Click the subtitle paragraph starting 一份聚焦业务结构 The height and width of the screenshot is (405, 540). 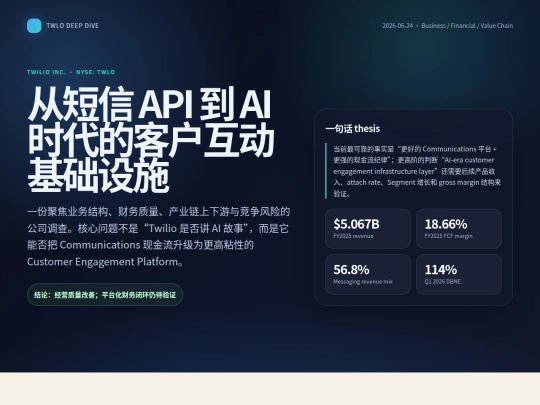point(158,237)
